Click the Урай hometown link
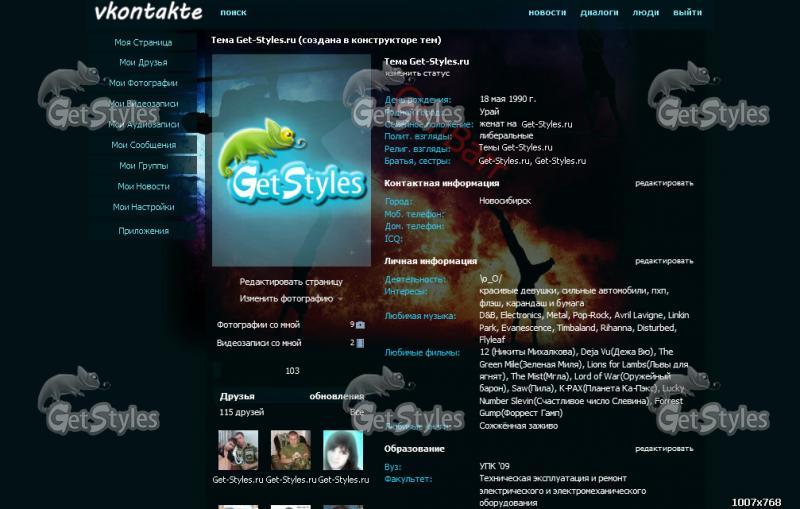The image size is (800, 509). point(489,112)
